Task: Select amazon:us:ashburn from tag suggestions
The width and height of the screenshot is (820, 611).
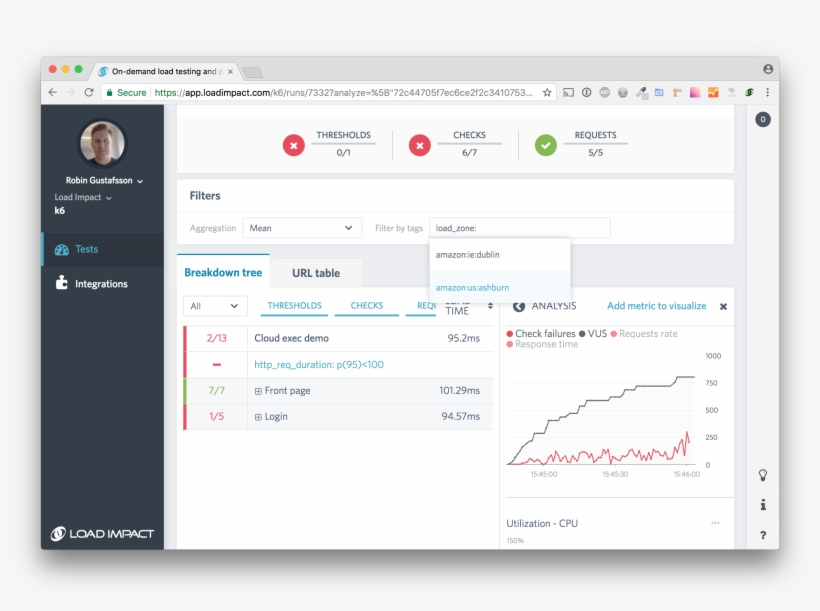Action: click(x=472, y=288)
